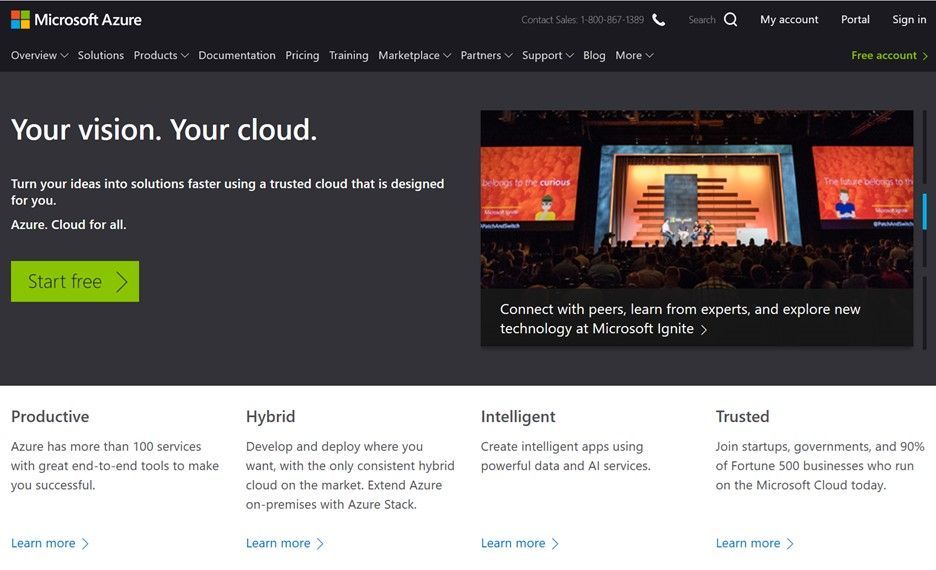
Task: Click Sign in
Action: pyautogui.click(x=909, y=20)
